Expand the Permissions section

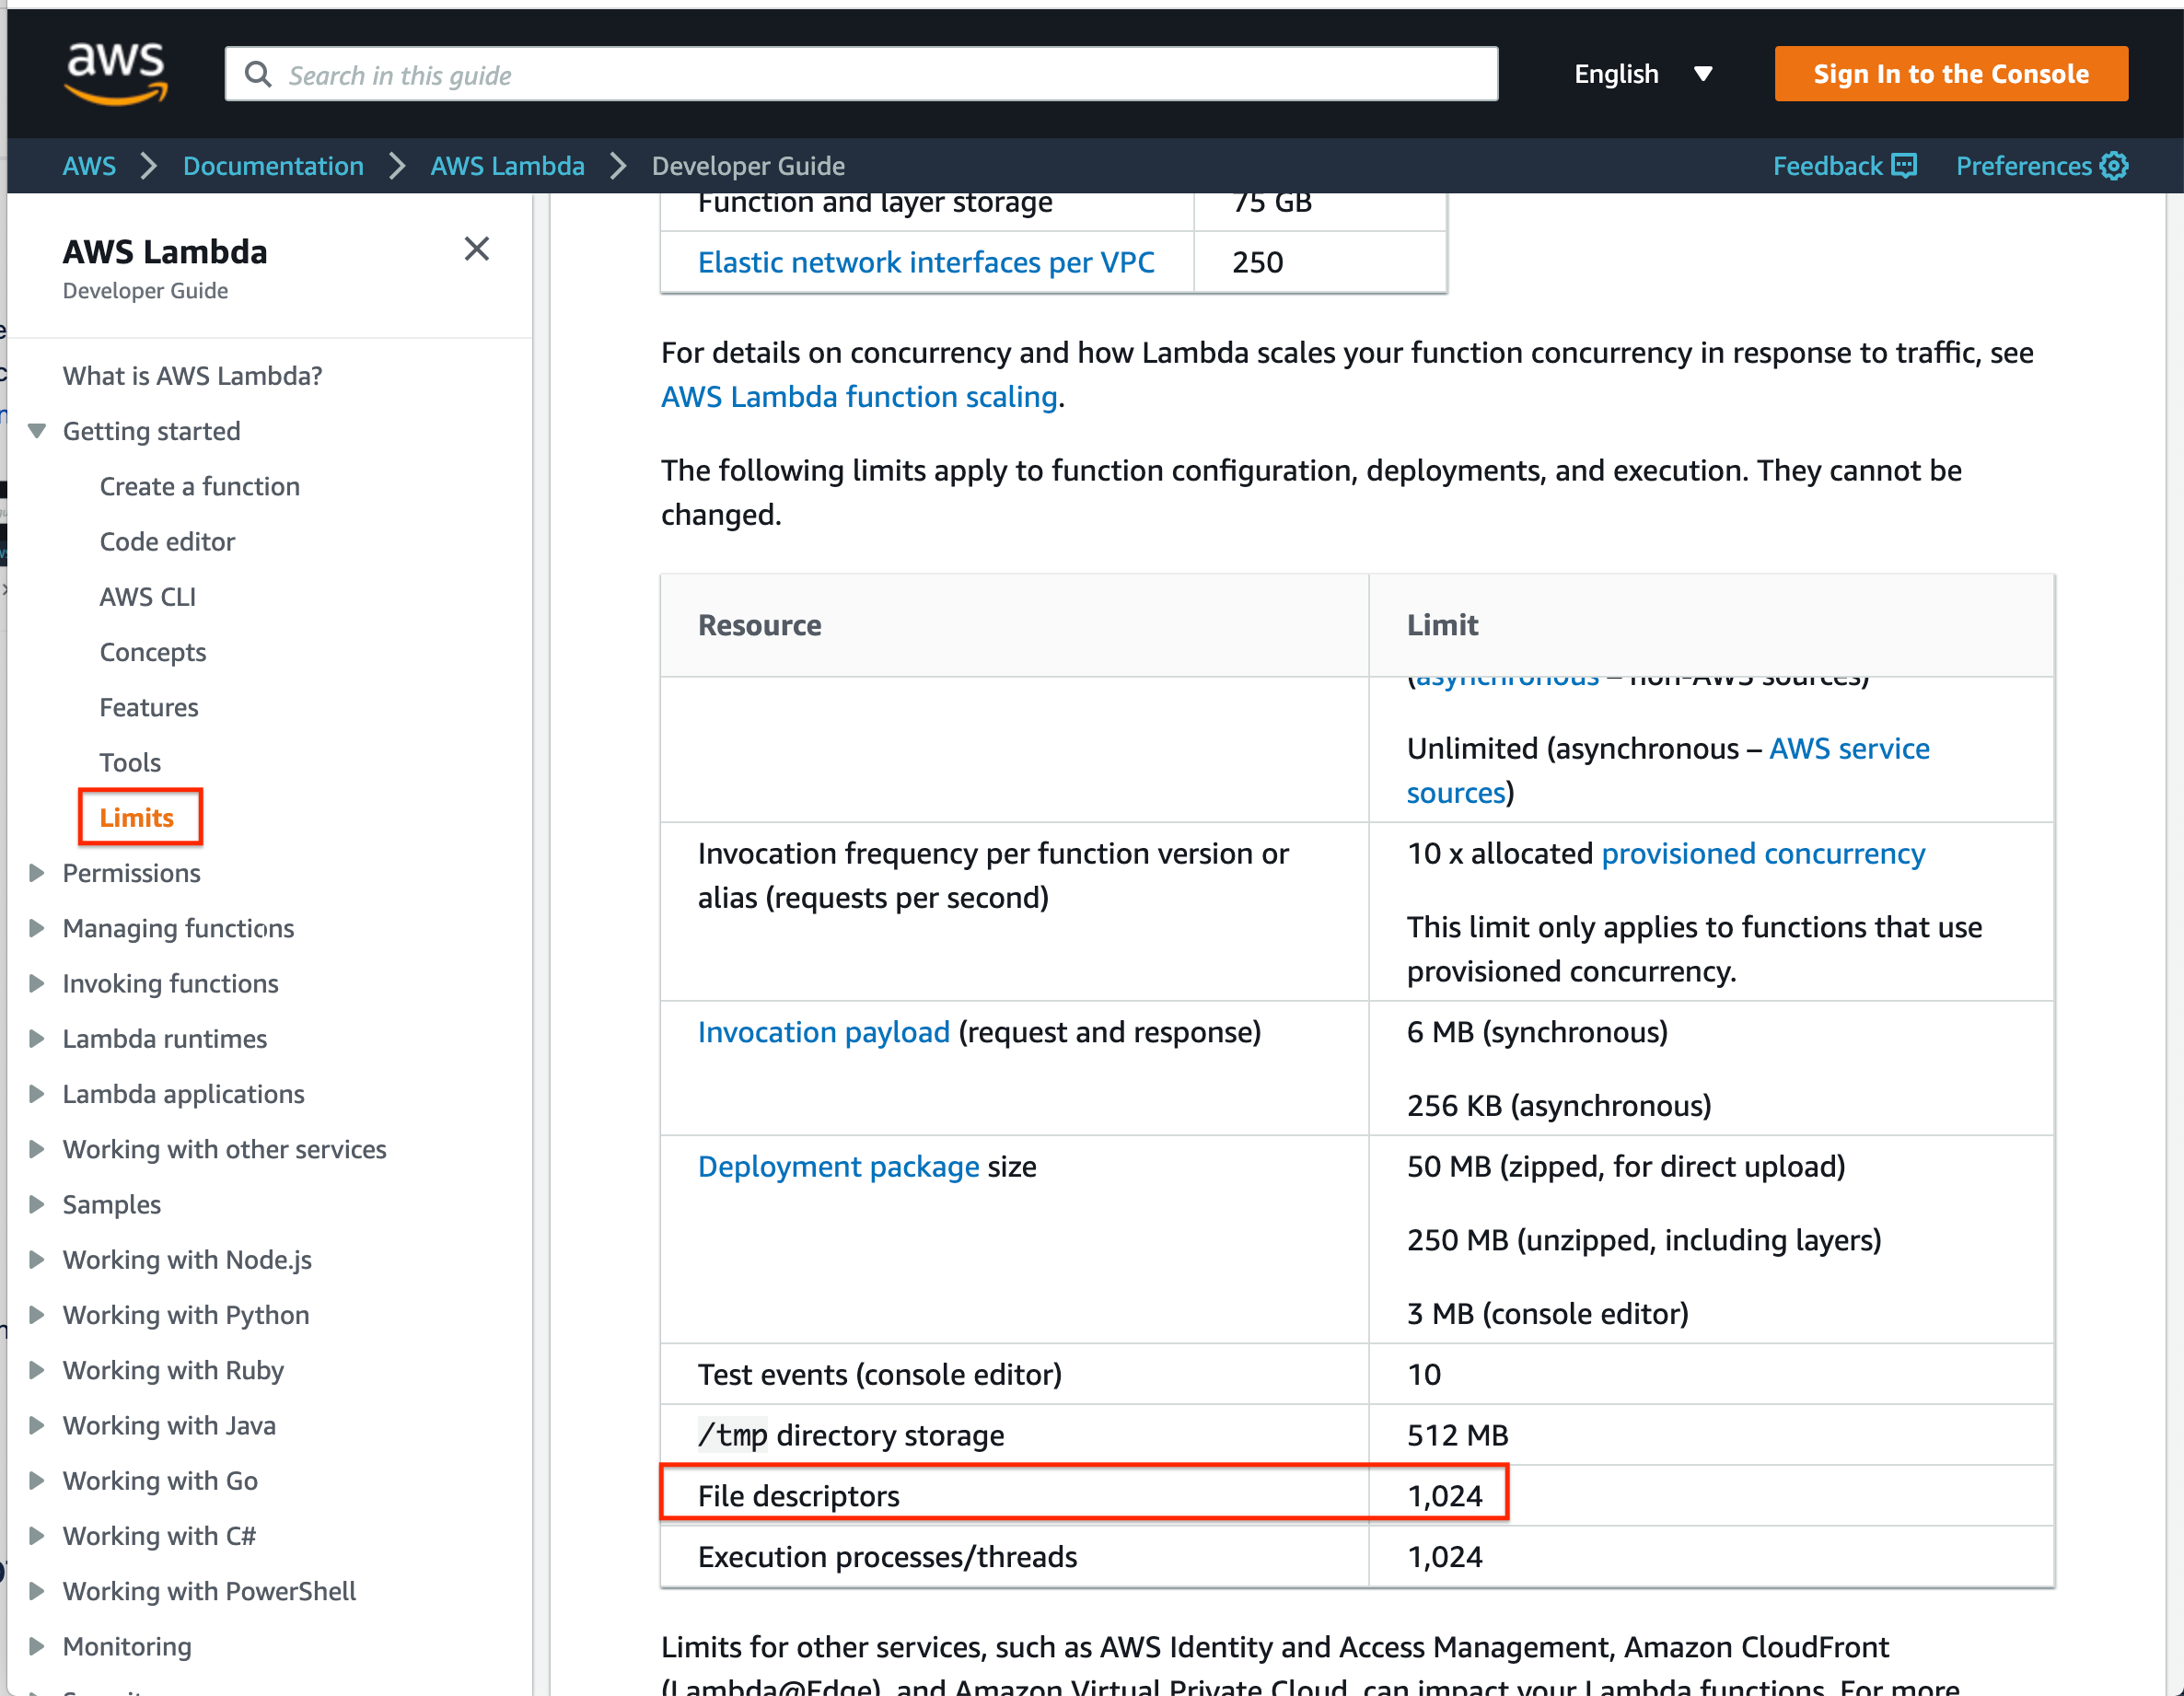pos(37,873)
